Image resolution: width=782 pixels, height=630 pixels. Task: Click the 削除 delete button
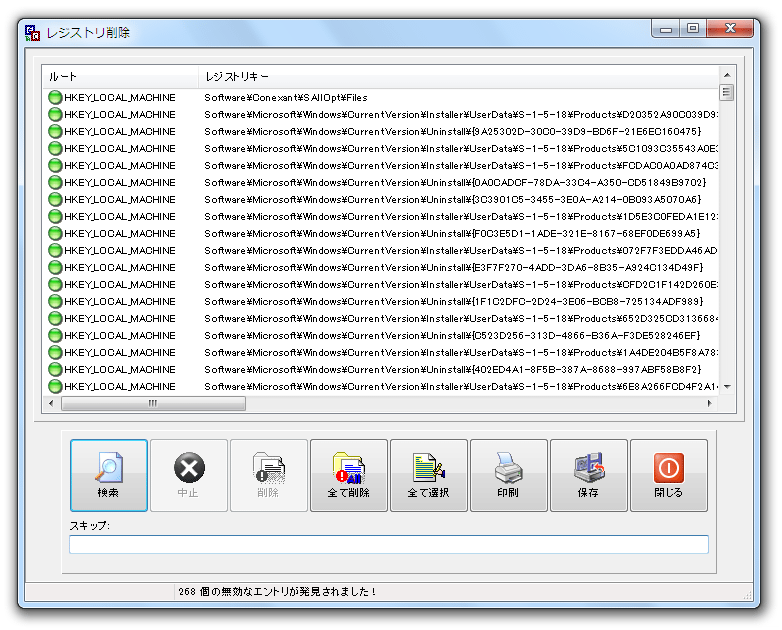click(269, 475)
